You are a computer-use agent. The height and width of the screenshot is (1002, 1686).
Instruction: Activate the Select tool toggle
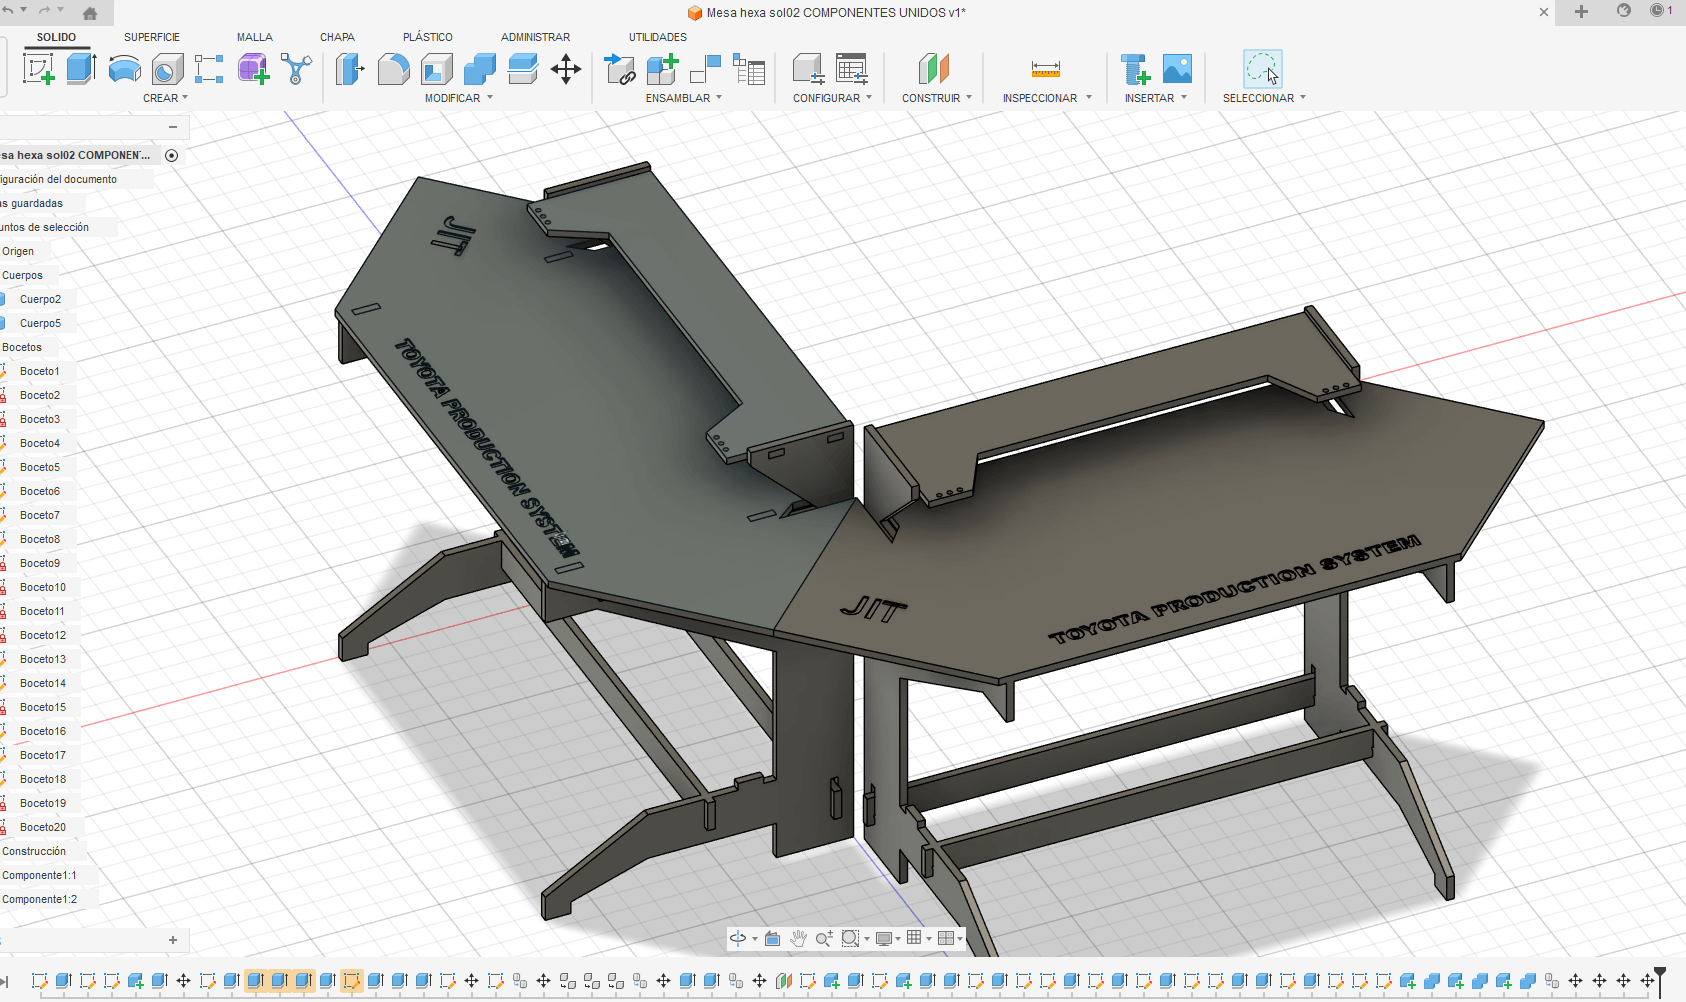pos(1262,69)
